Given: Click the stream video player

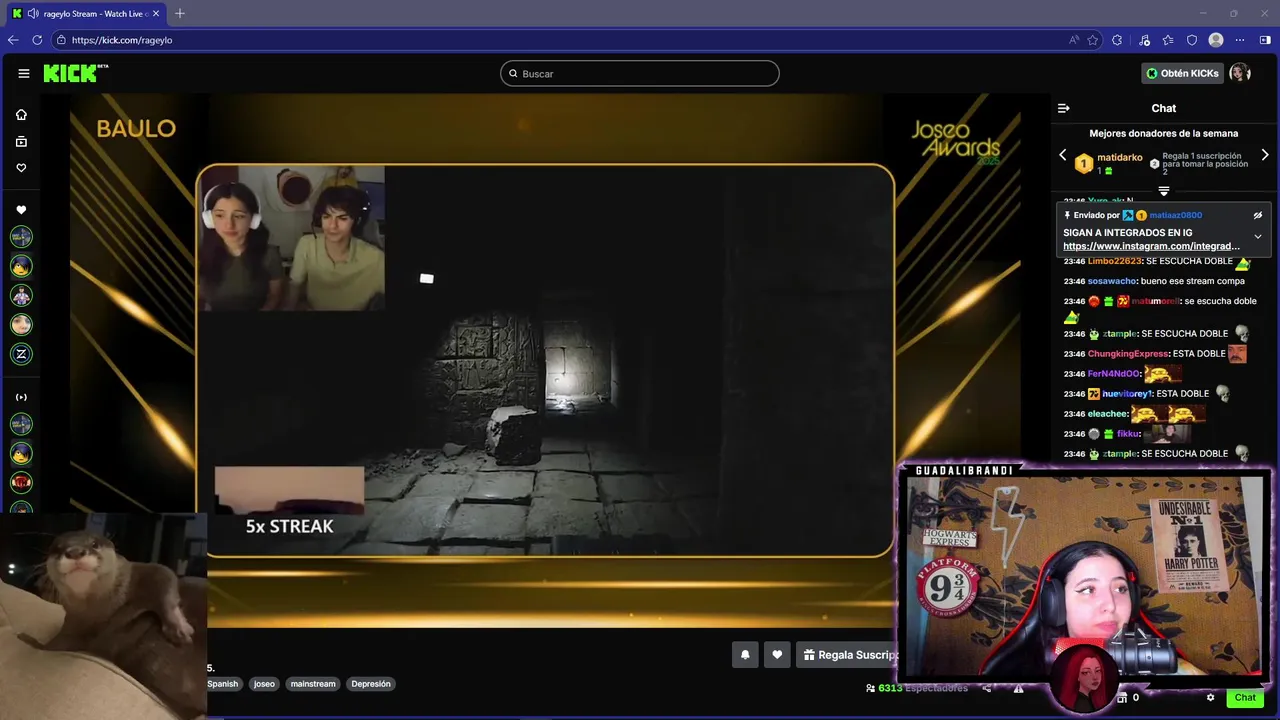Looking at the screenshot, I should [x=545, y=360].
